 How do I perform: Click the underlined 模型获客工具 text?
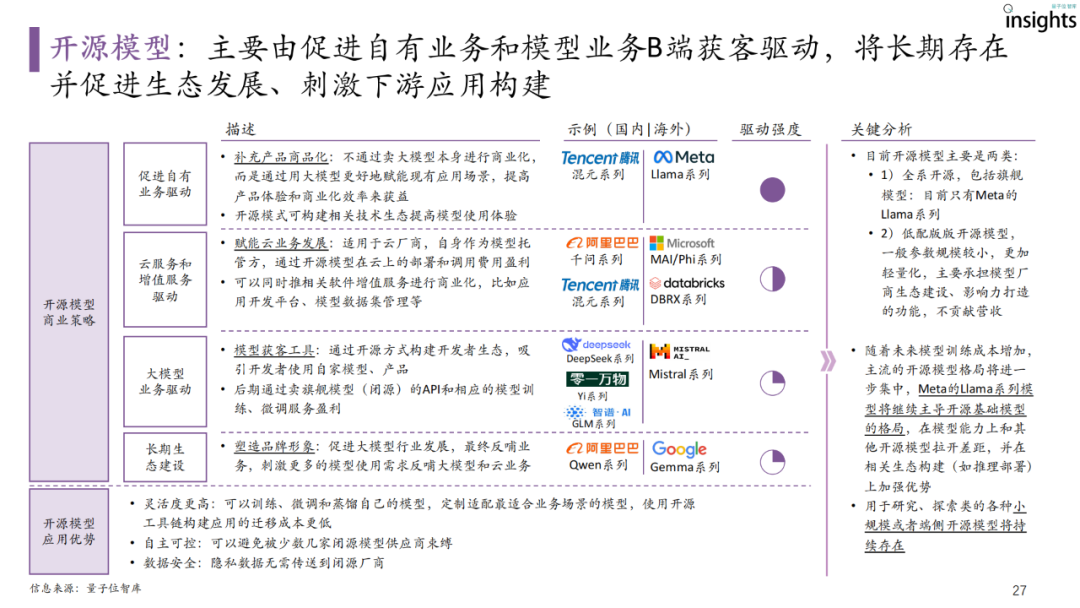point(273,350)
